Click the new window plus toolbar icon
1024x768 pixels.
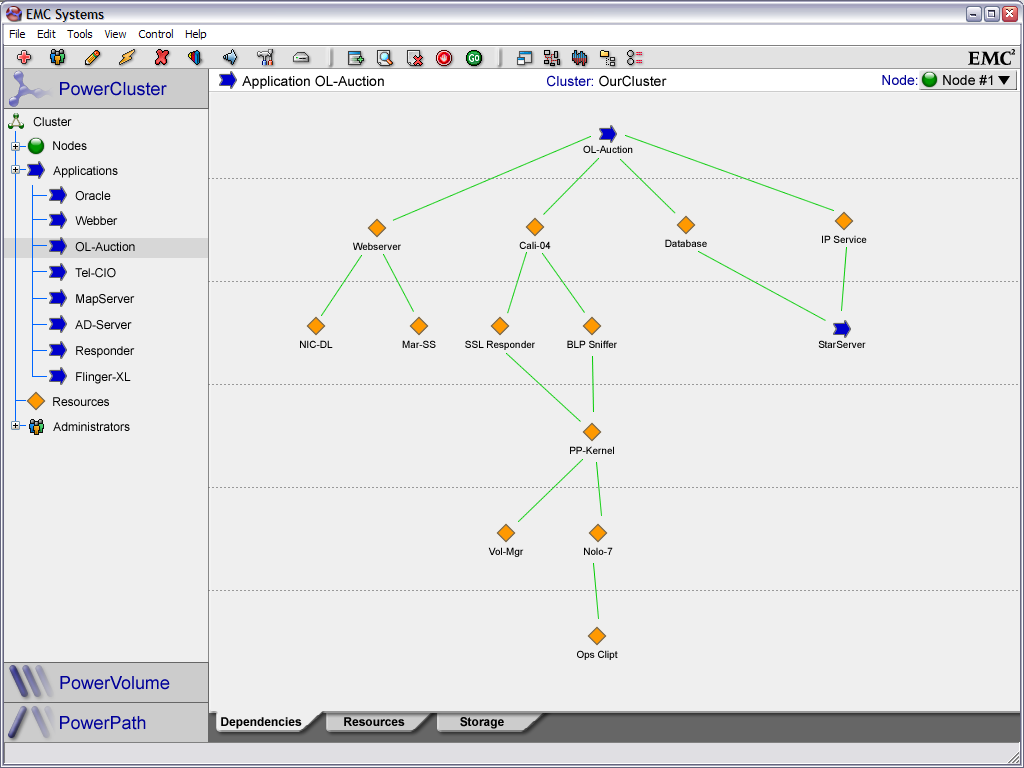[x=355, y=58]
